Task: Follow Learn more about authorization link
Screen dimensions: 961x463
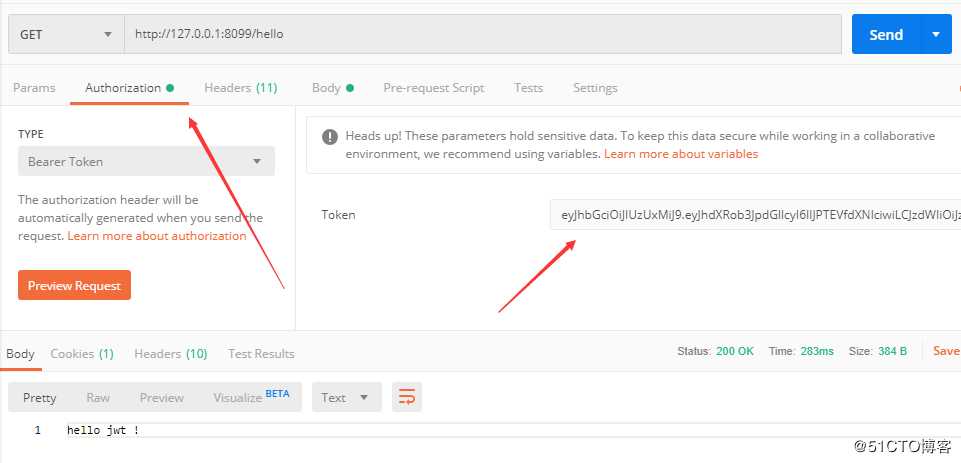Action: pos(157,235)
